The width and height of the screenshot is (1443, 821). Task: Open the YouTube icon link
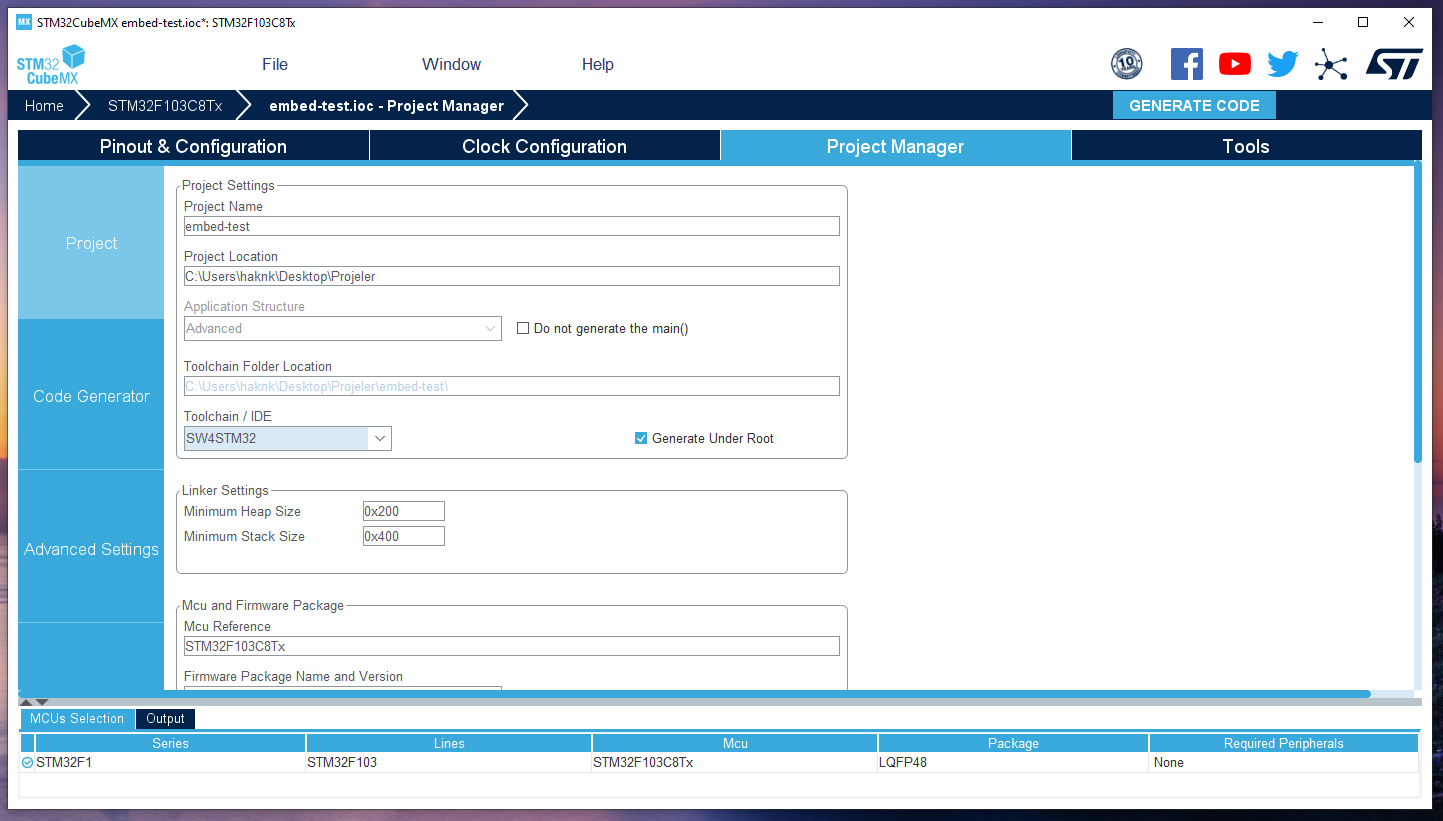click(x=1235, y=64)
